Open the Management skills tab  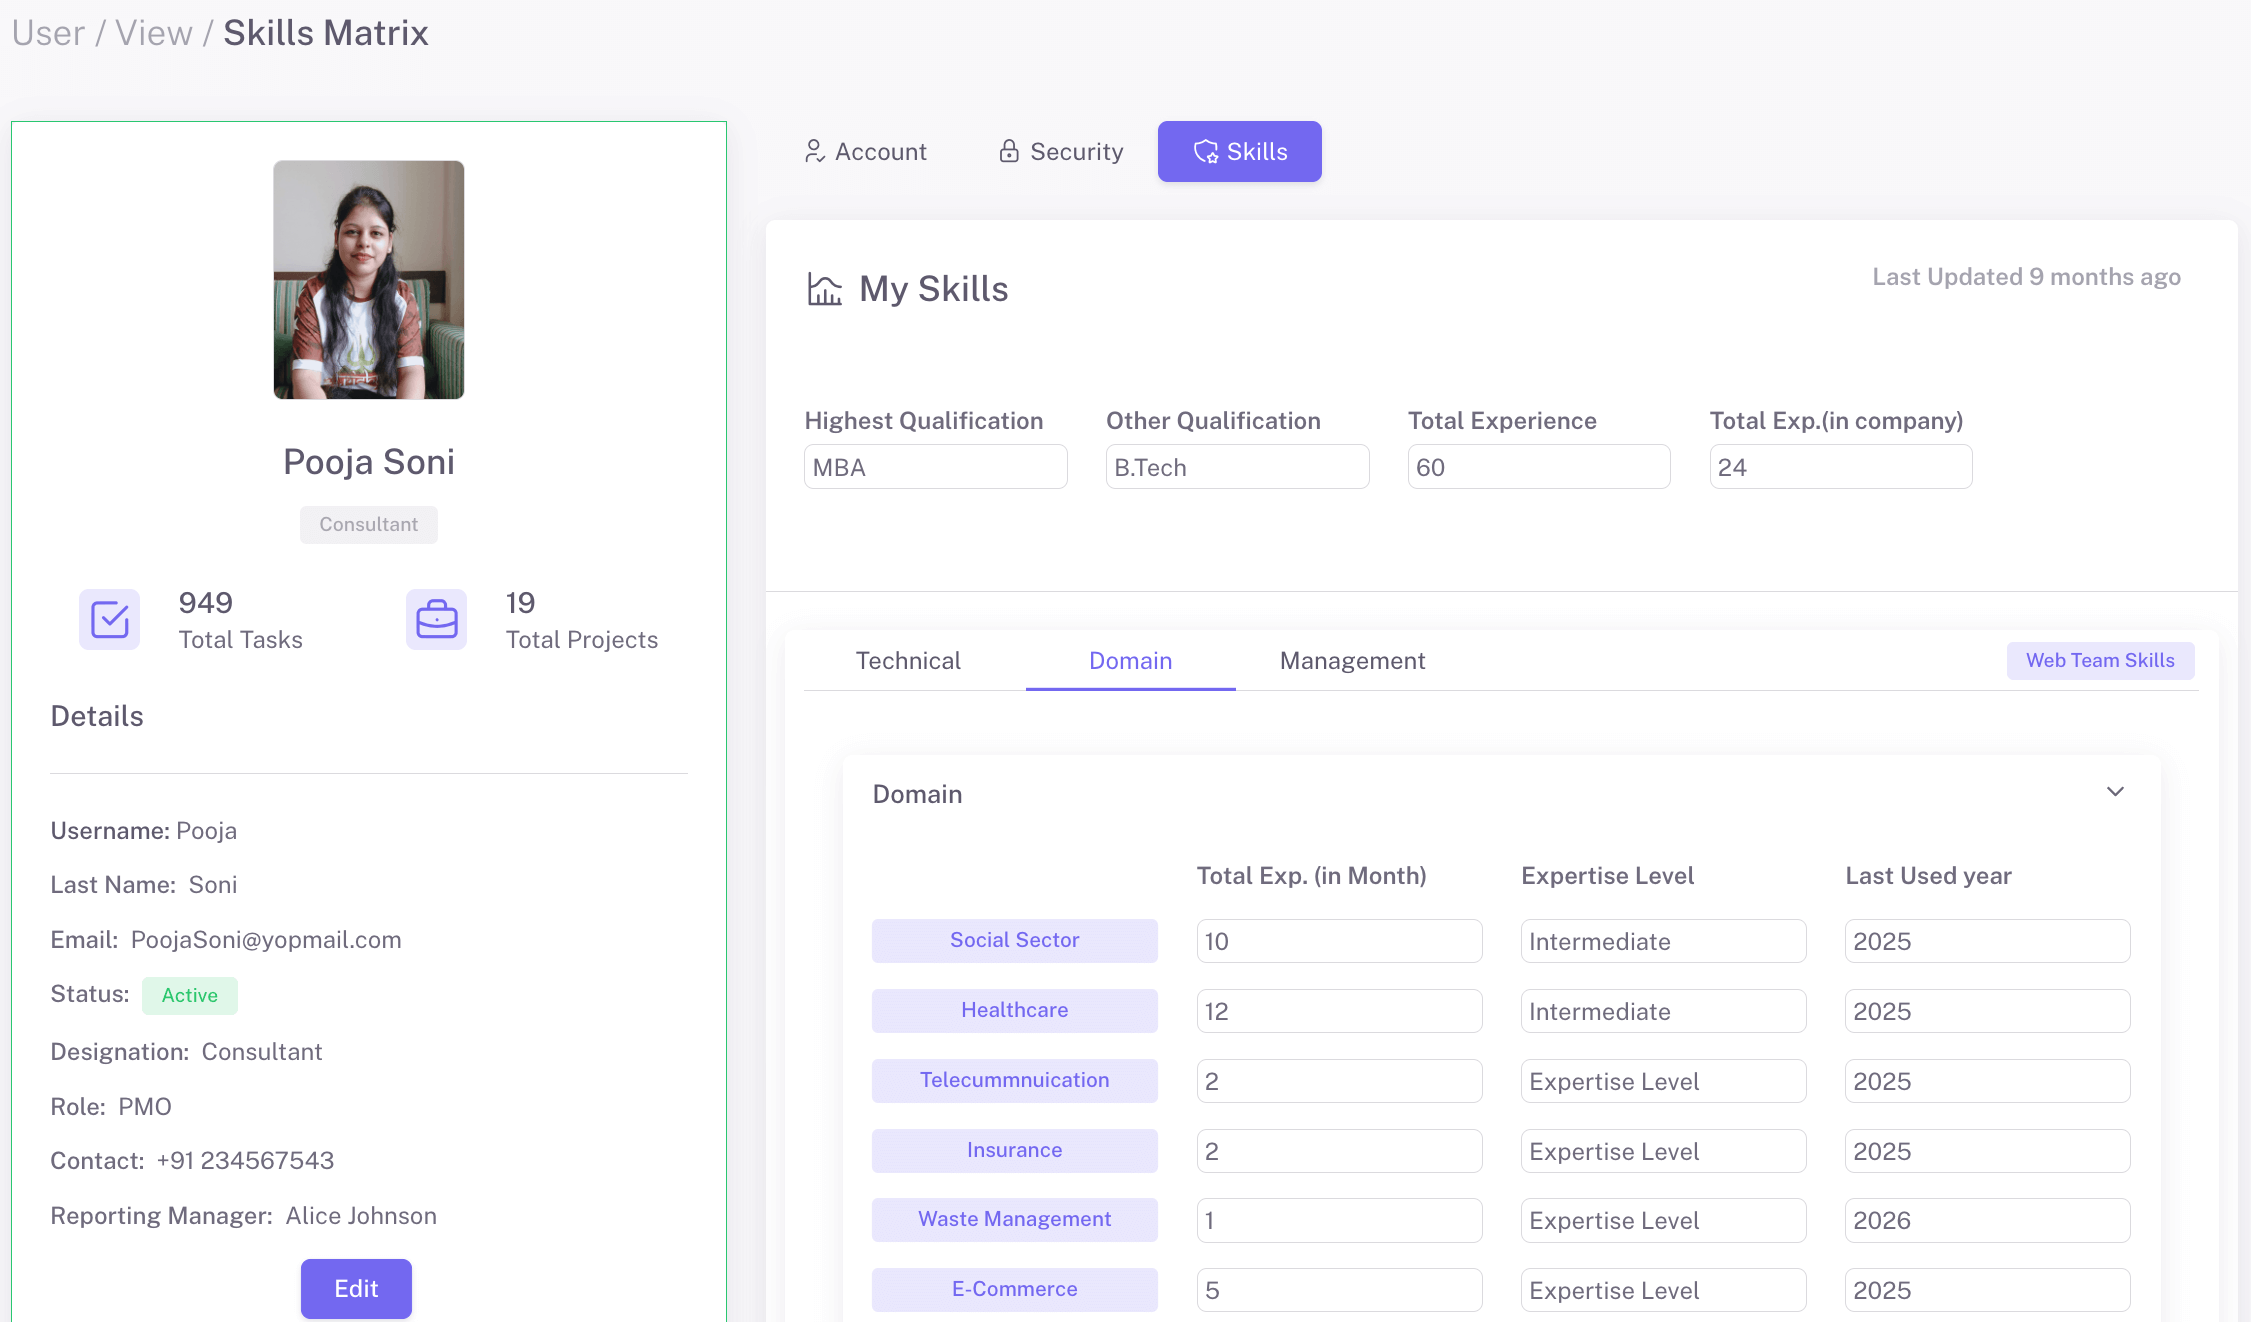coord(1352,661)
